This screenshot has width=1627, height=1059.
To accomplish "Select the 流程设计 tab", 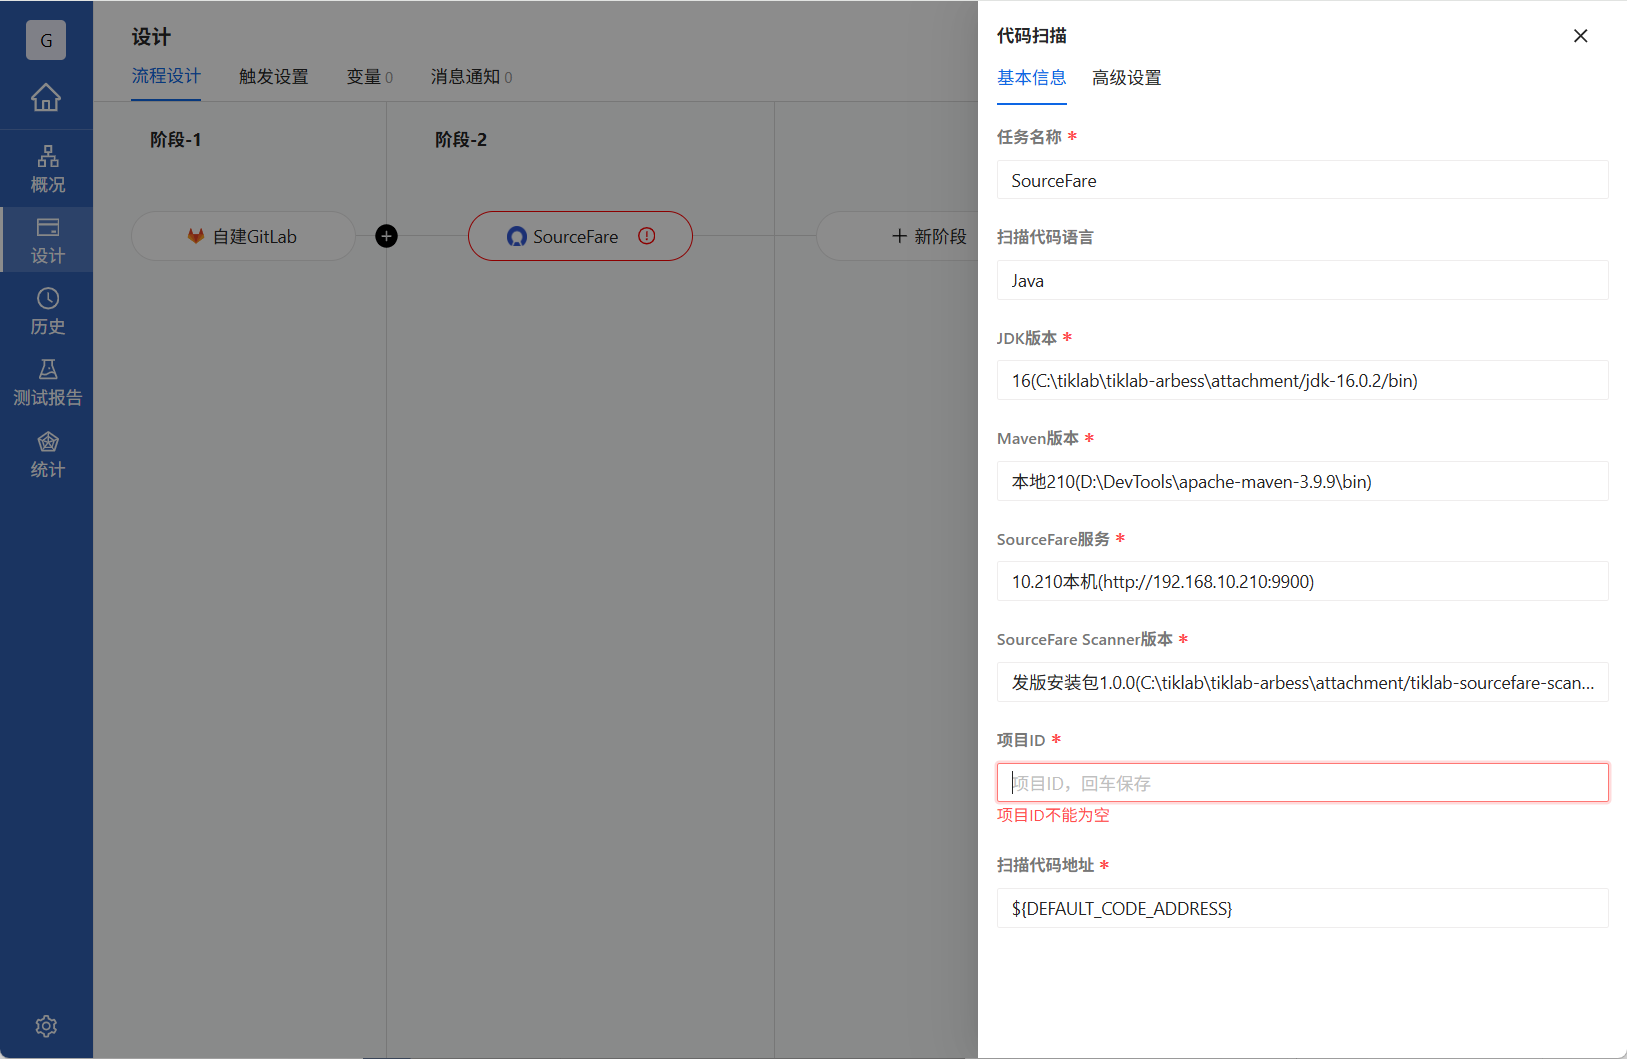I will click(x=166, y=77).
